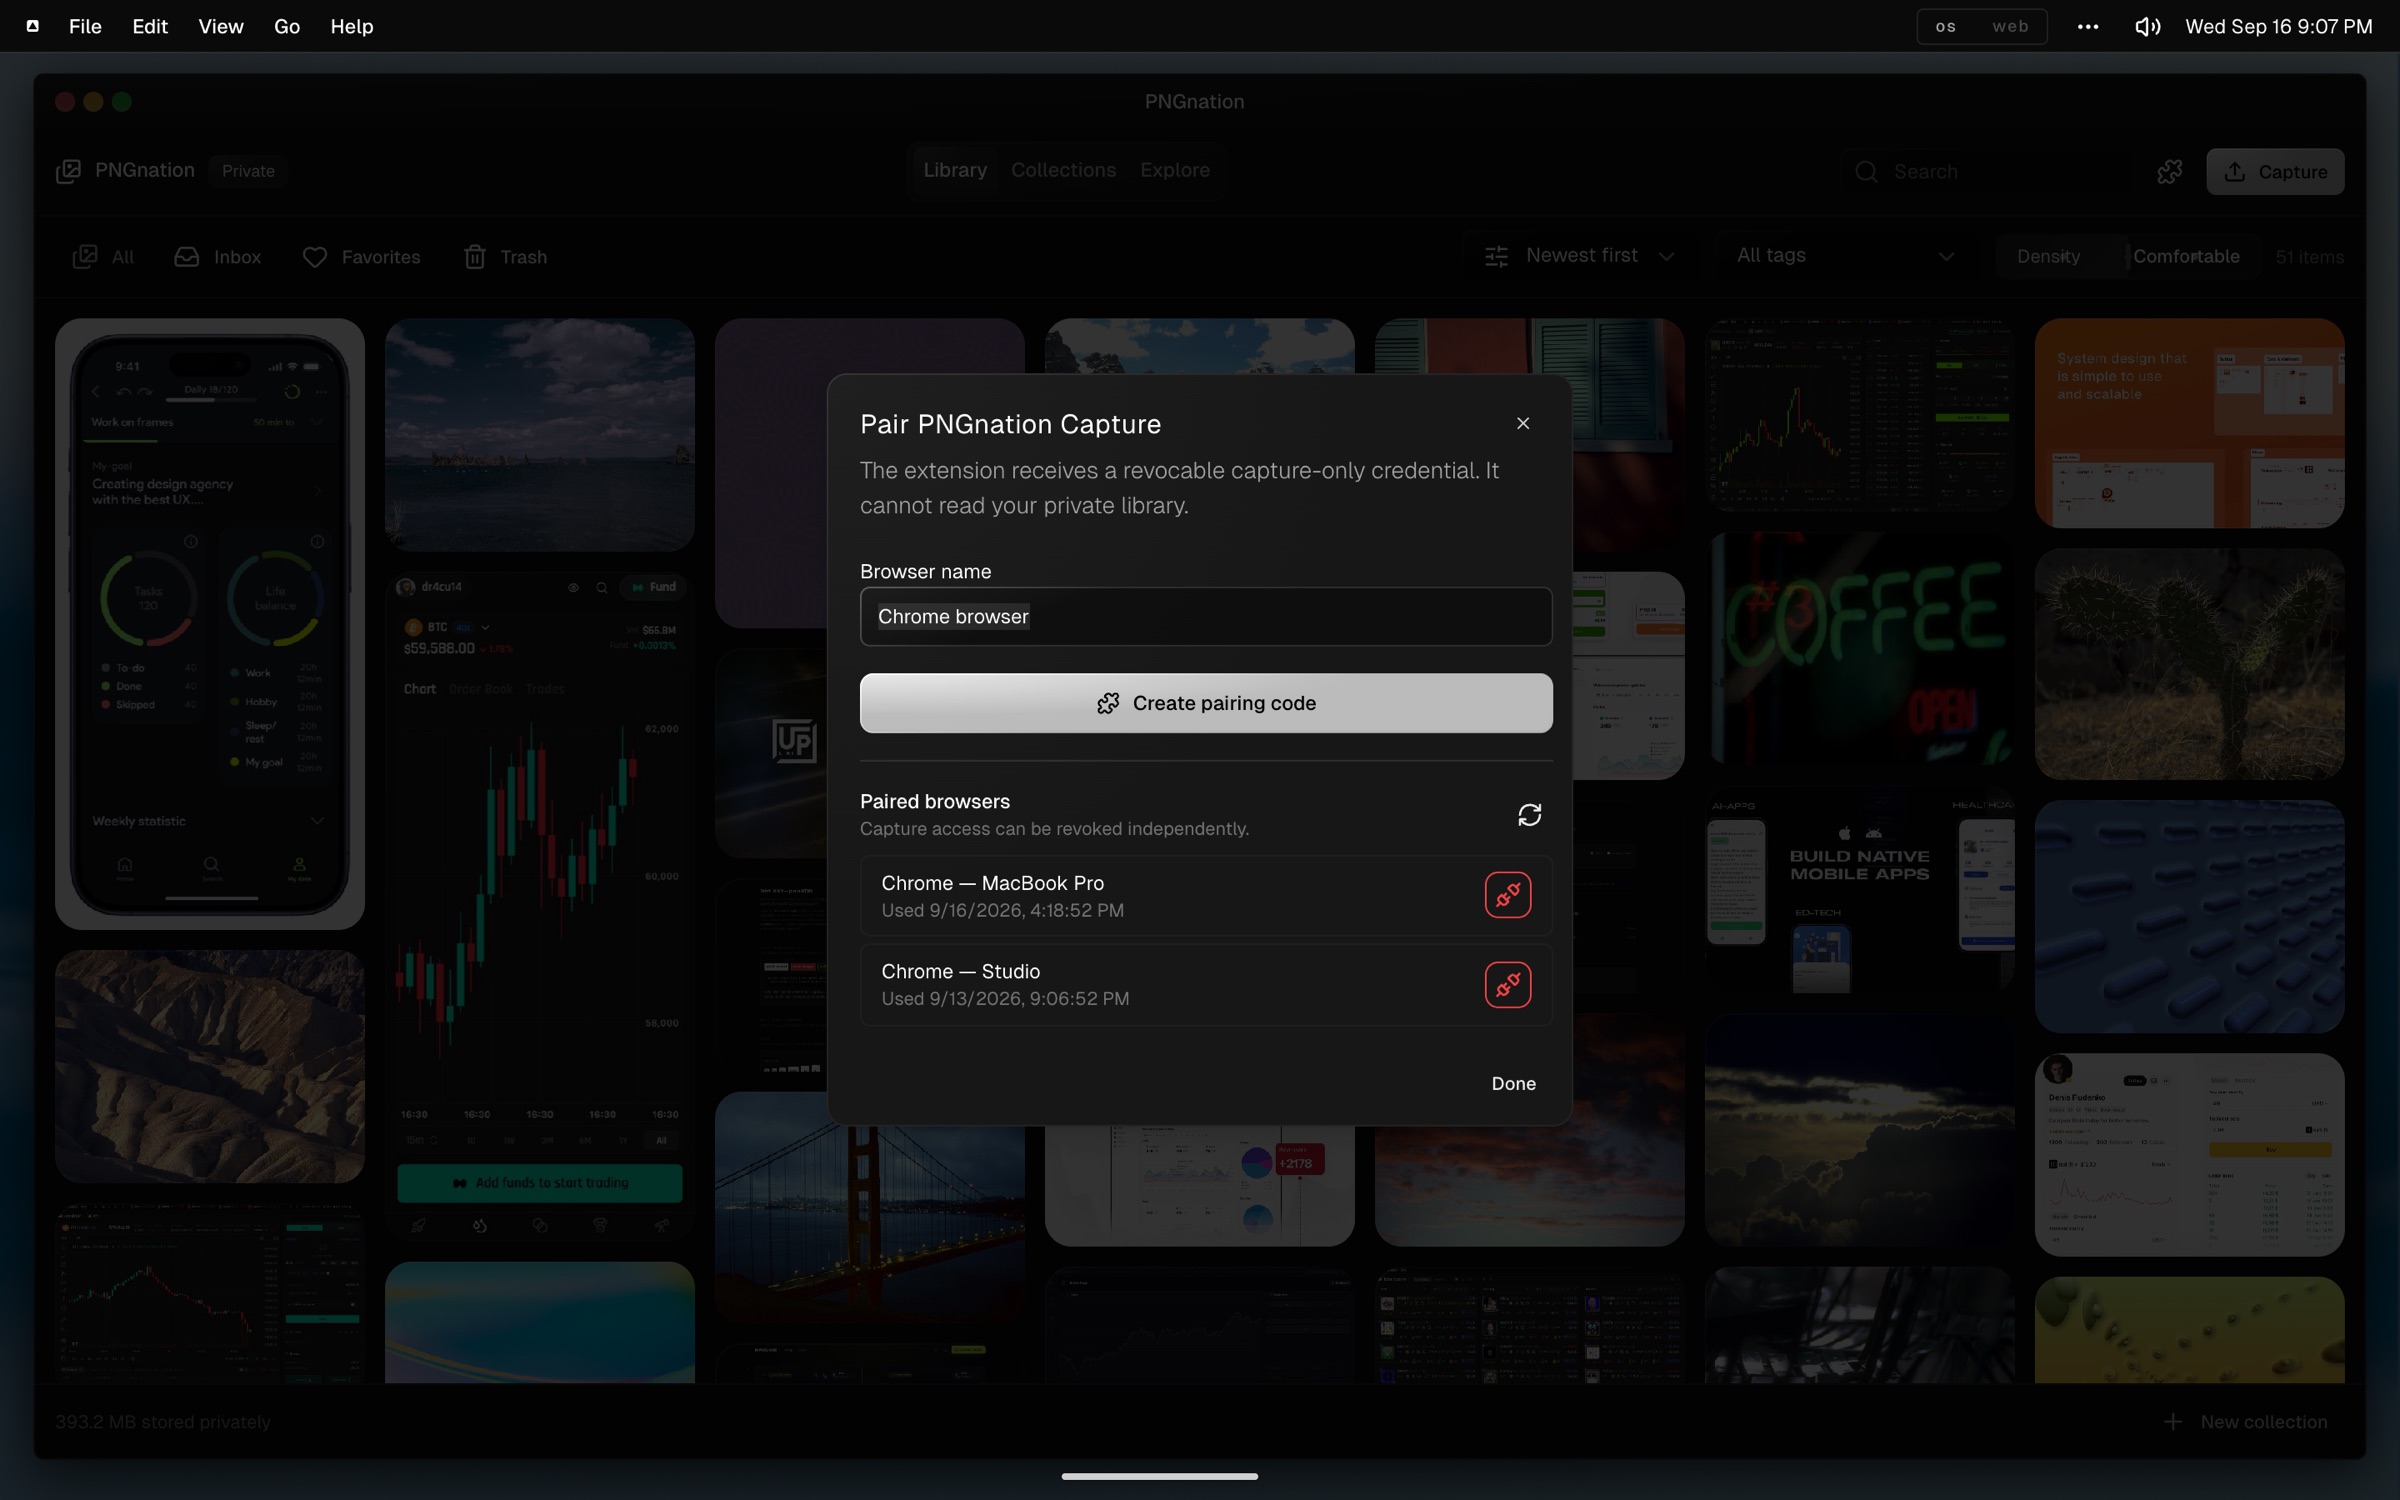The height and width of the screenshot is (1500, 2400).
Task: Open the Help menu
Action: [x=352, y=26]
